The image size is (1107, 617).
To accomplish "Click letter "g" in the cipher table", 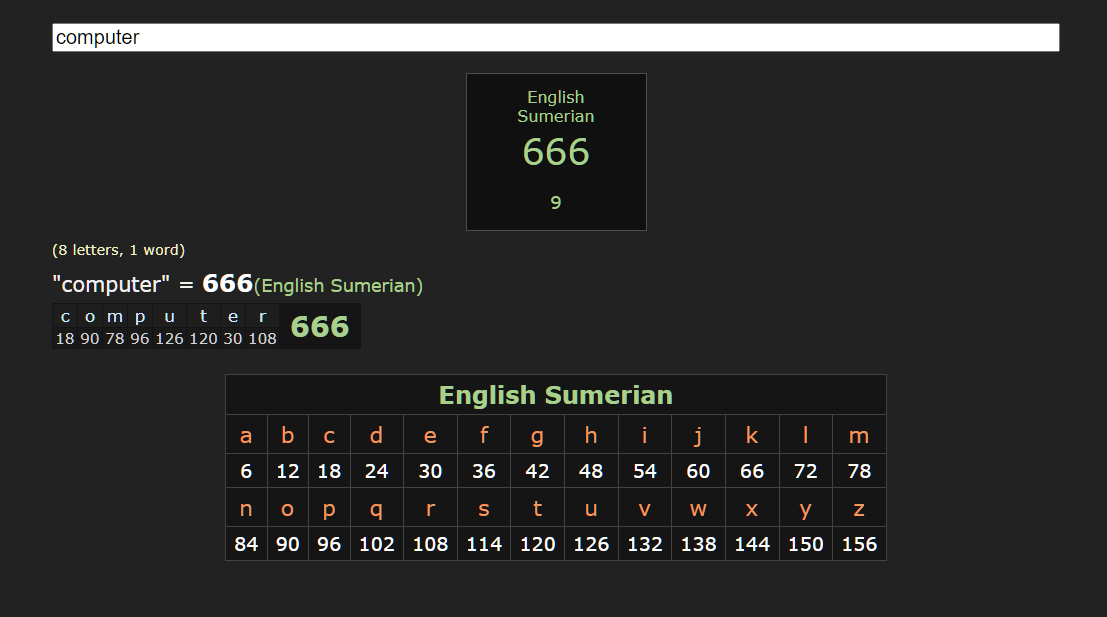I will tap(537, 435).
